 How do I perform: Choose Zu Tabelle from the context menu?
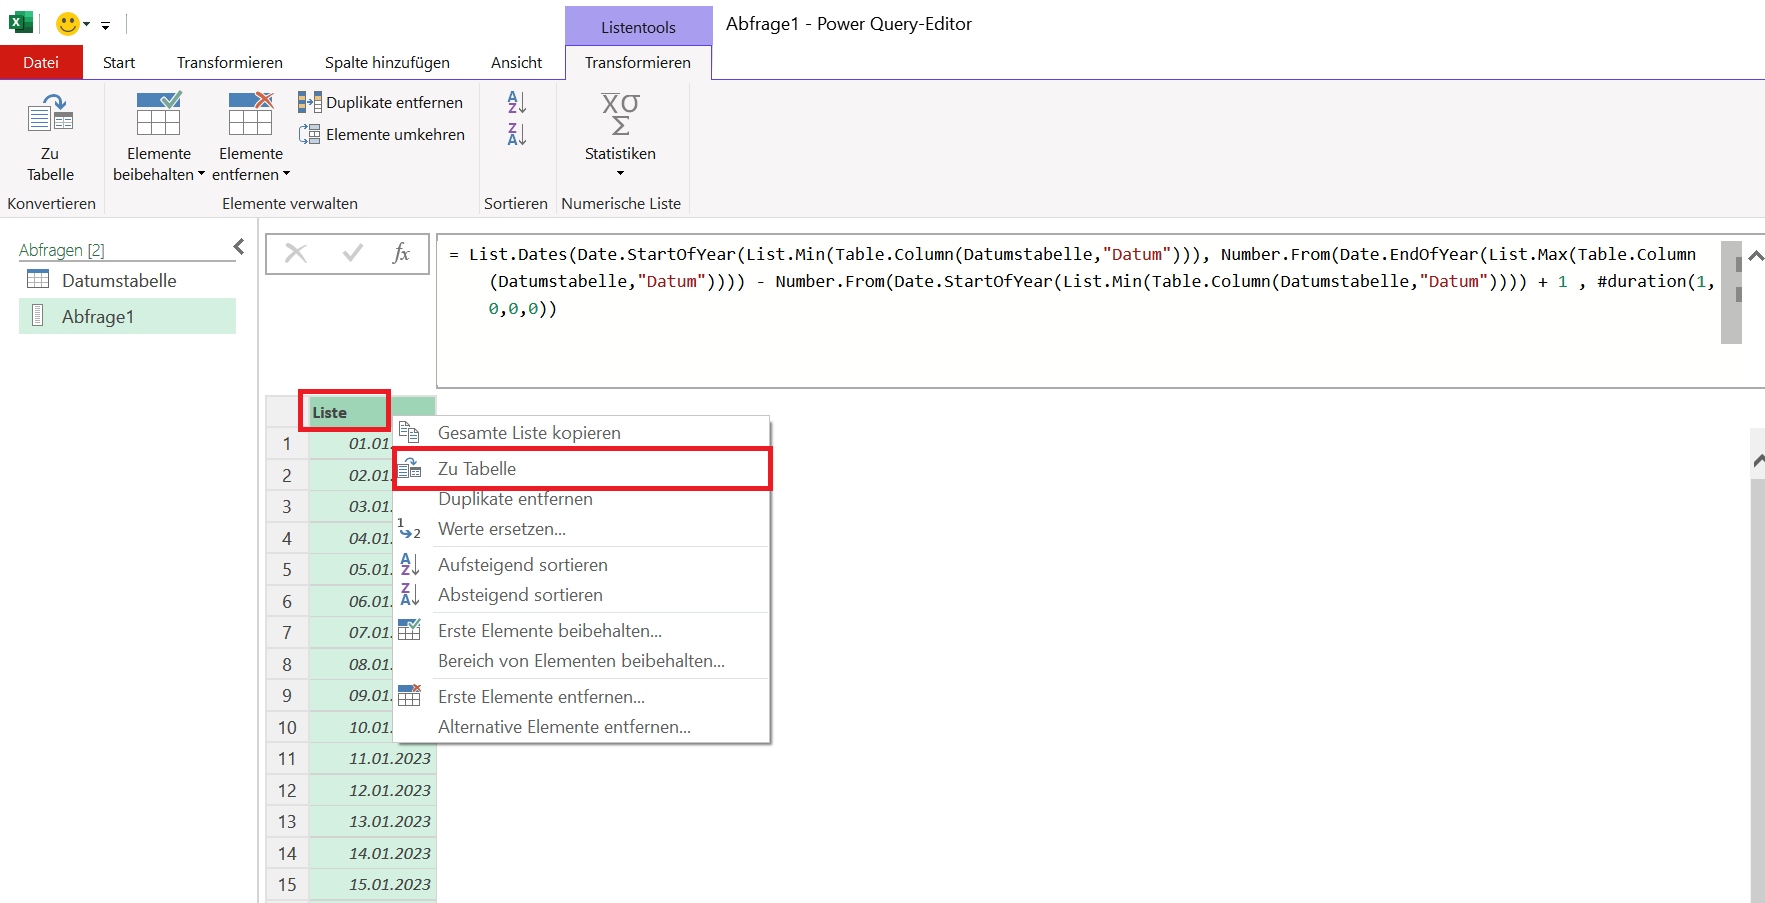[477, 469]
